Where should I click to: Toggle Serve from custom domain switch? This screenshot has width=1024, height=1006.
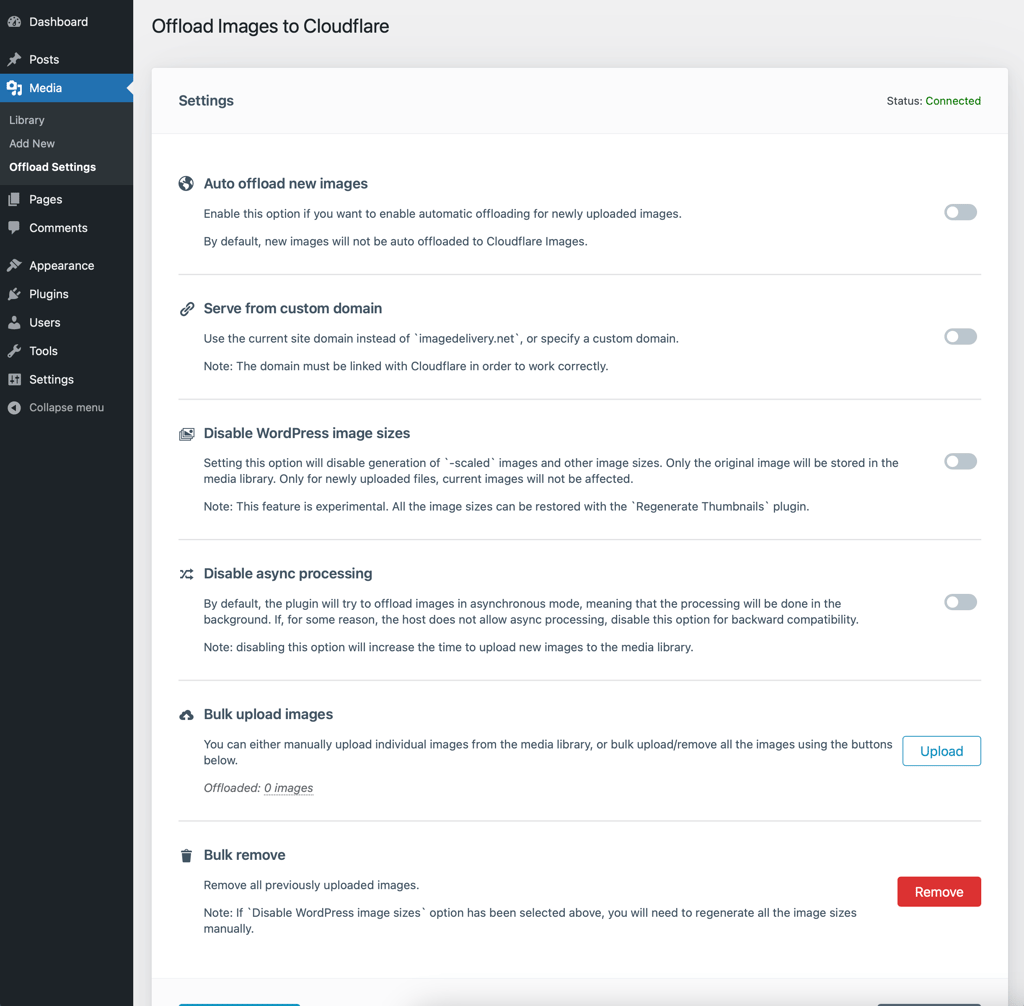[960, 337]
